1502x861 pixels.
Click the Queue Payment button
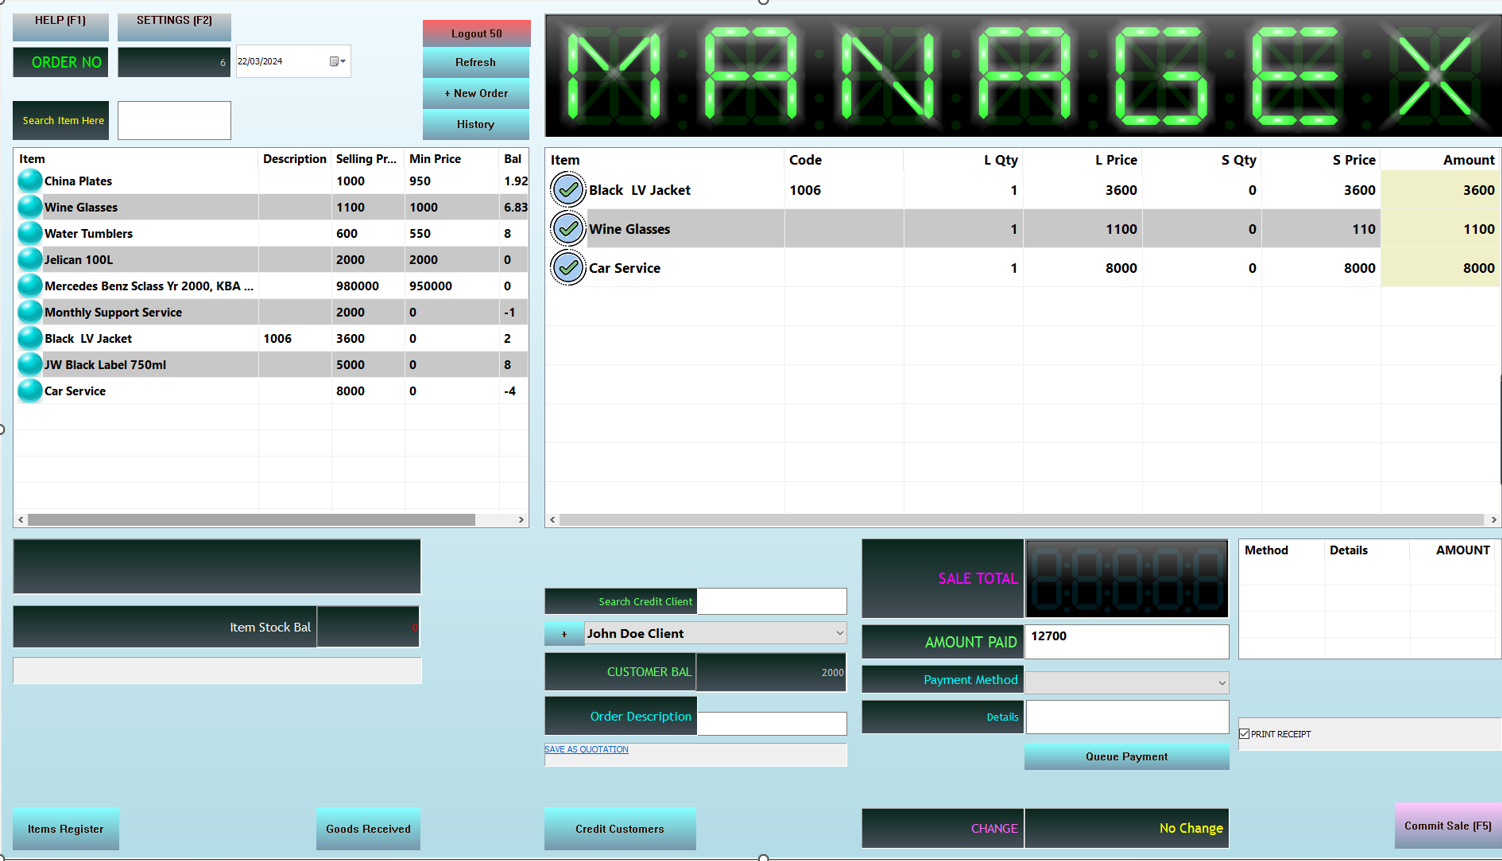click(x=1126, y=757)
